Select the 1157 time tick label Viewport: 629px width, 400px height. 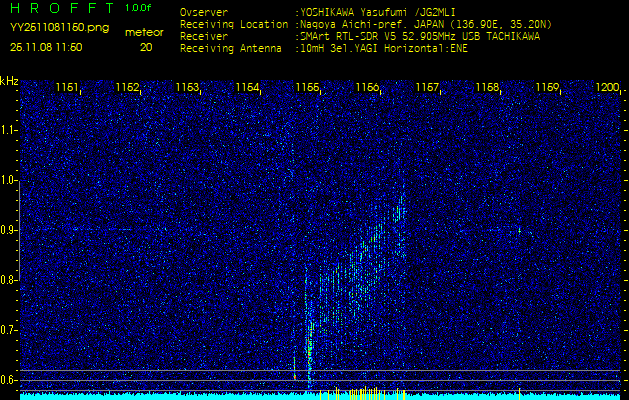click(x=428, y=87)
